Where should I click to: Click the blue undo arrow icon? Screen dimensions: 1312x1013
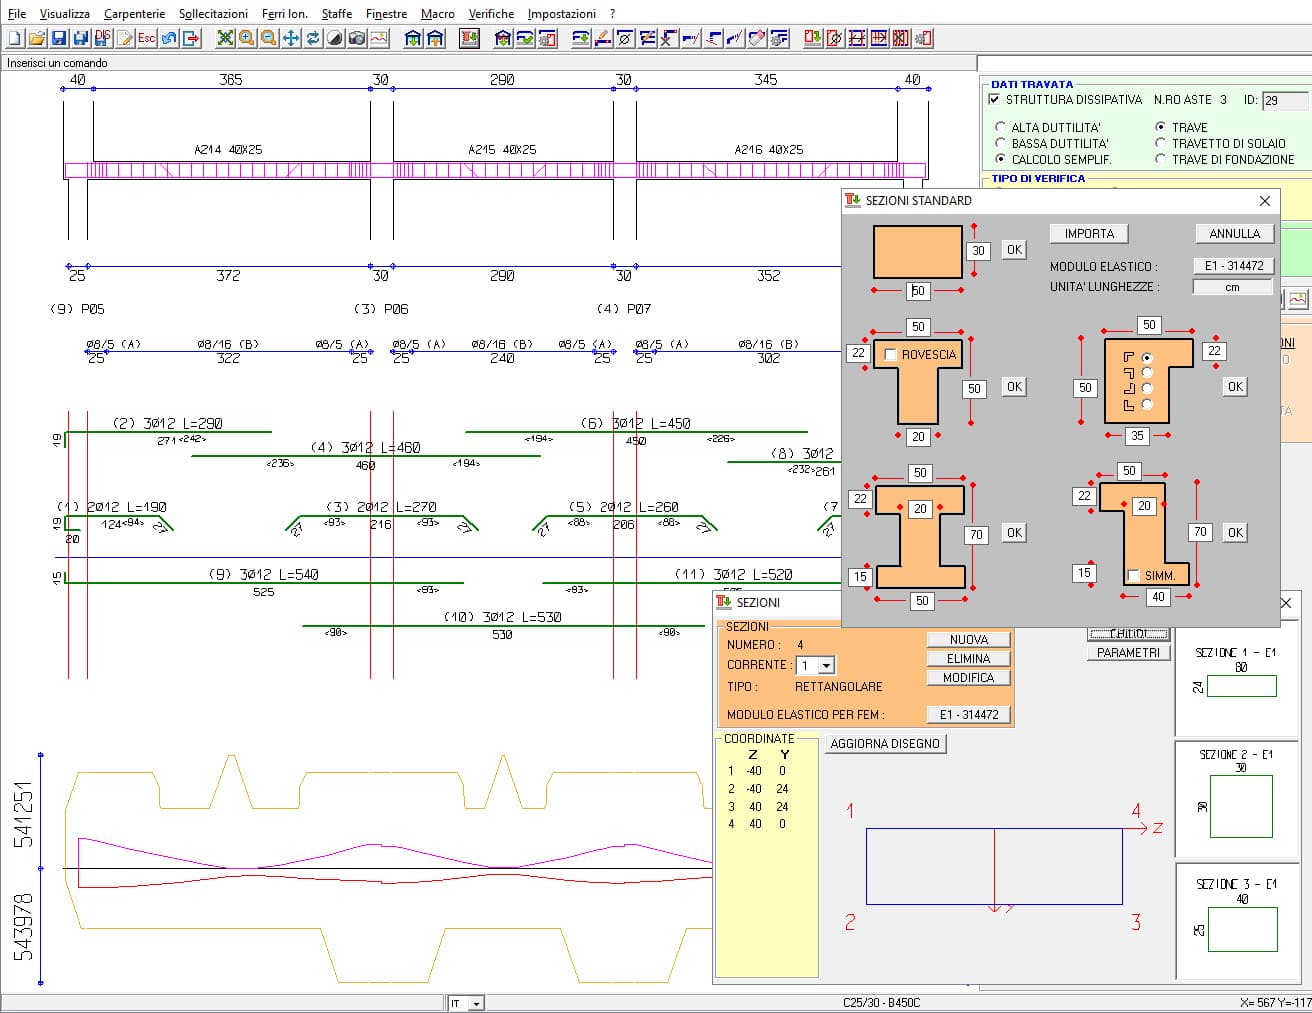(x=169, y=38)
